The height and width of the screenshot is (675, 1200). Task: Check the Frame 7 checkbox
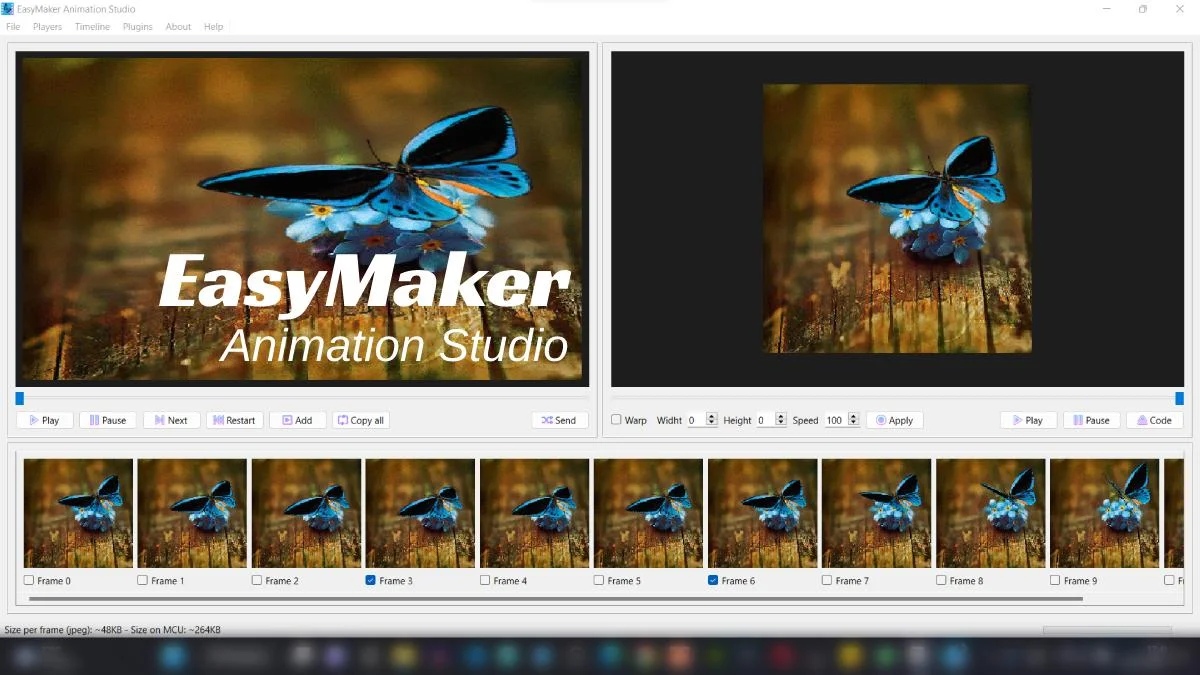click(827, 580)
